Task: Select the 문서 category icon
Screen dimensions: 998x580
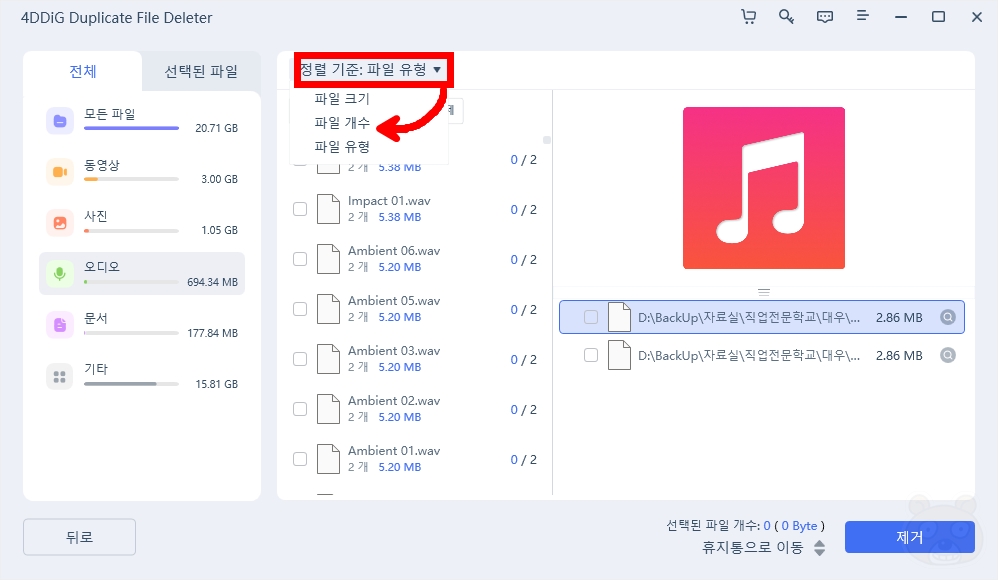Action: (60, 325)
